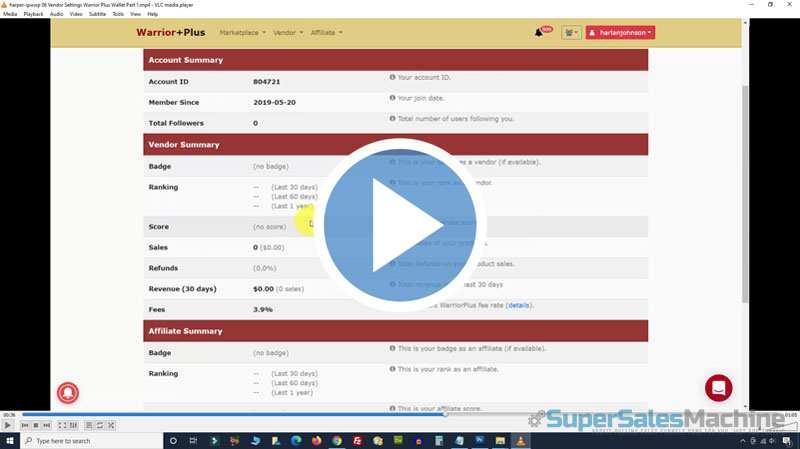Click the notification bell icon in navbar
This screenshot has height=449, width=800.
[x=539, y=33]
